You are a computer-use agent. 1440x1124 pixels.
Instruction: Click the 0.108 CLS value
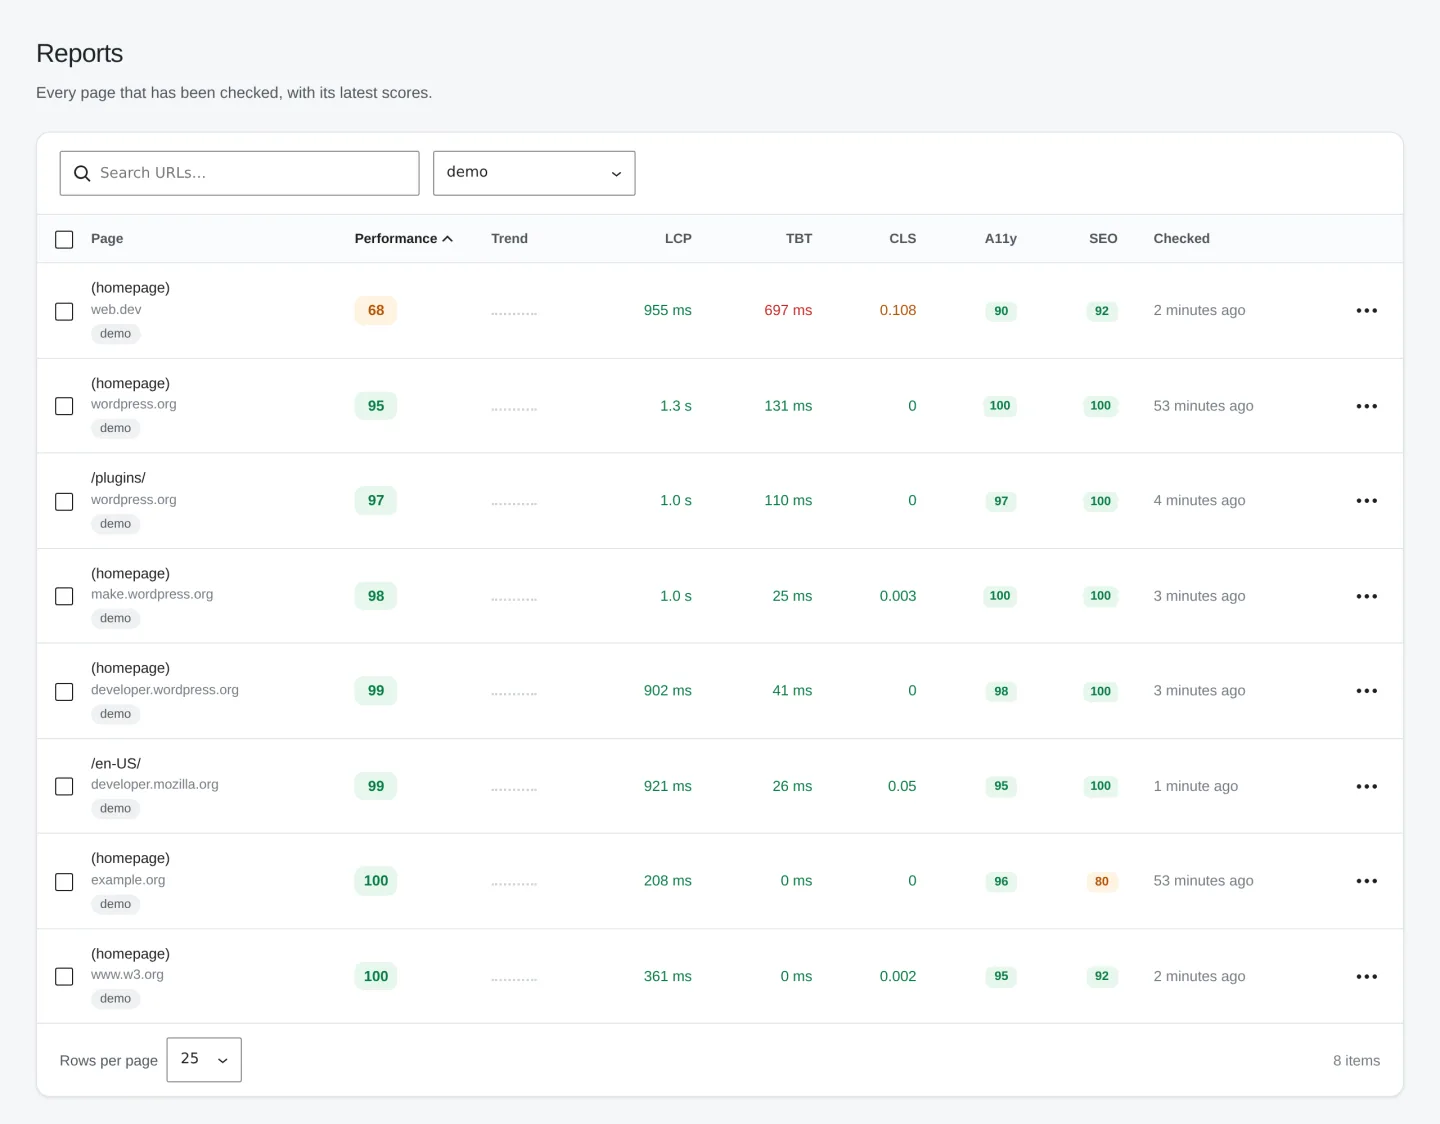[x=898, y=311]
